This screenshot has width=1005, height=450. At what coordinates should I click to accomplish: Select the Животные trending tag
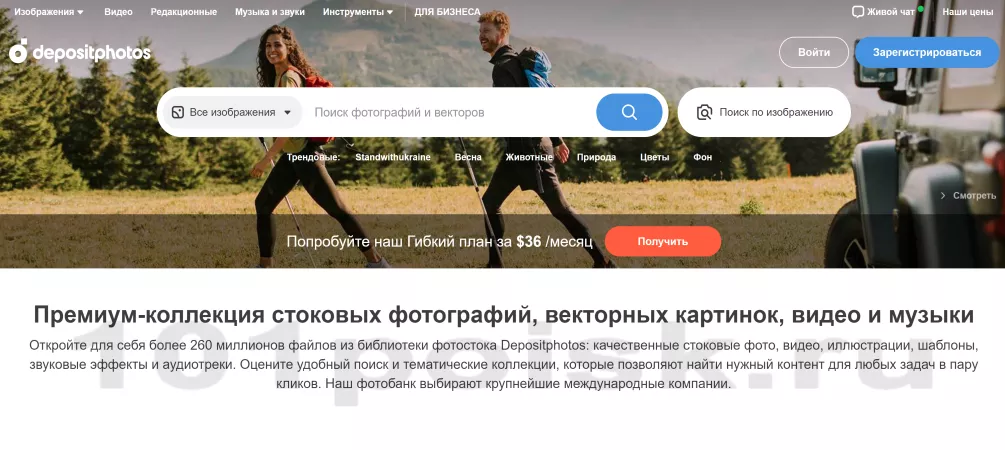[529, 157]
